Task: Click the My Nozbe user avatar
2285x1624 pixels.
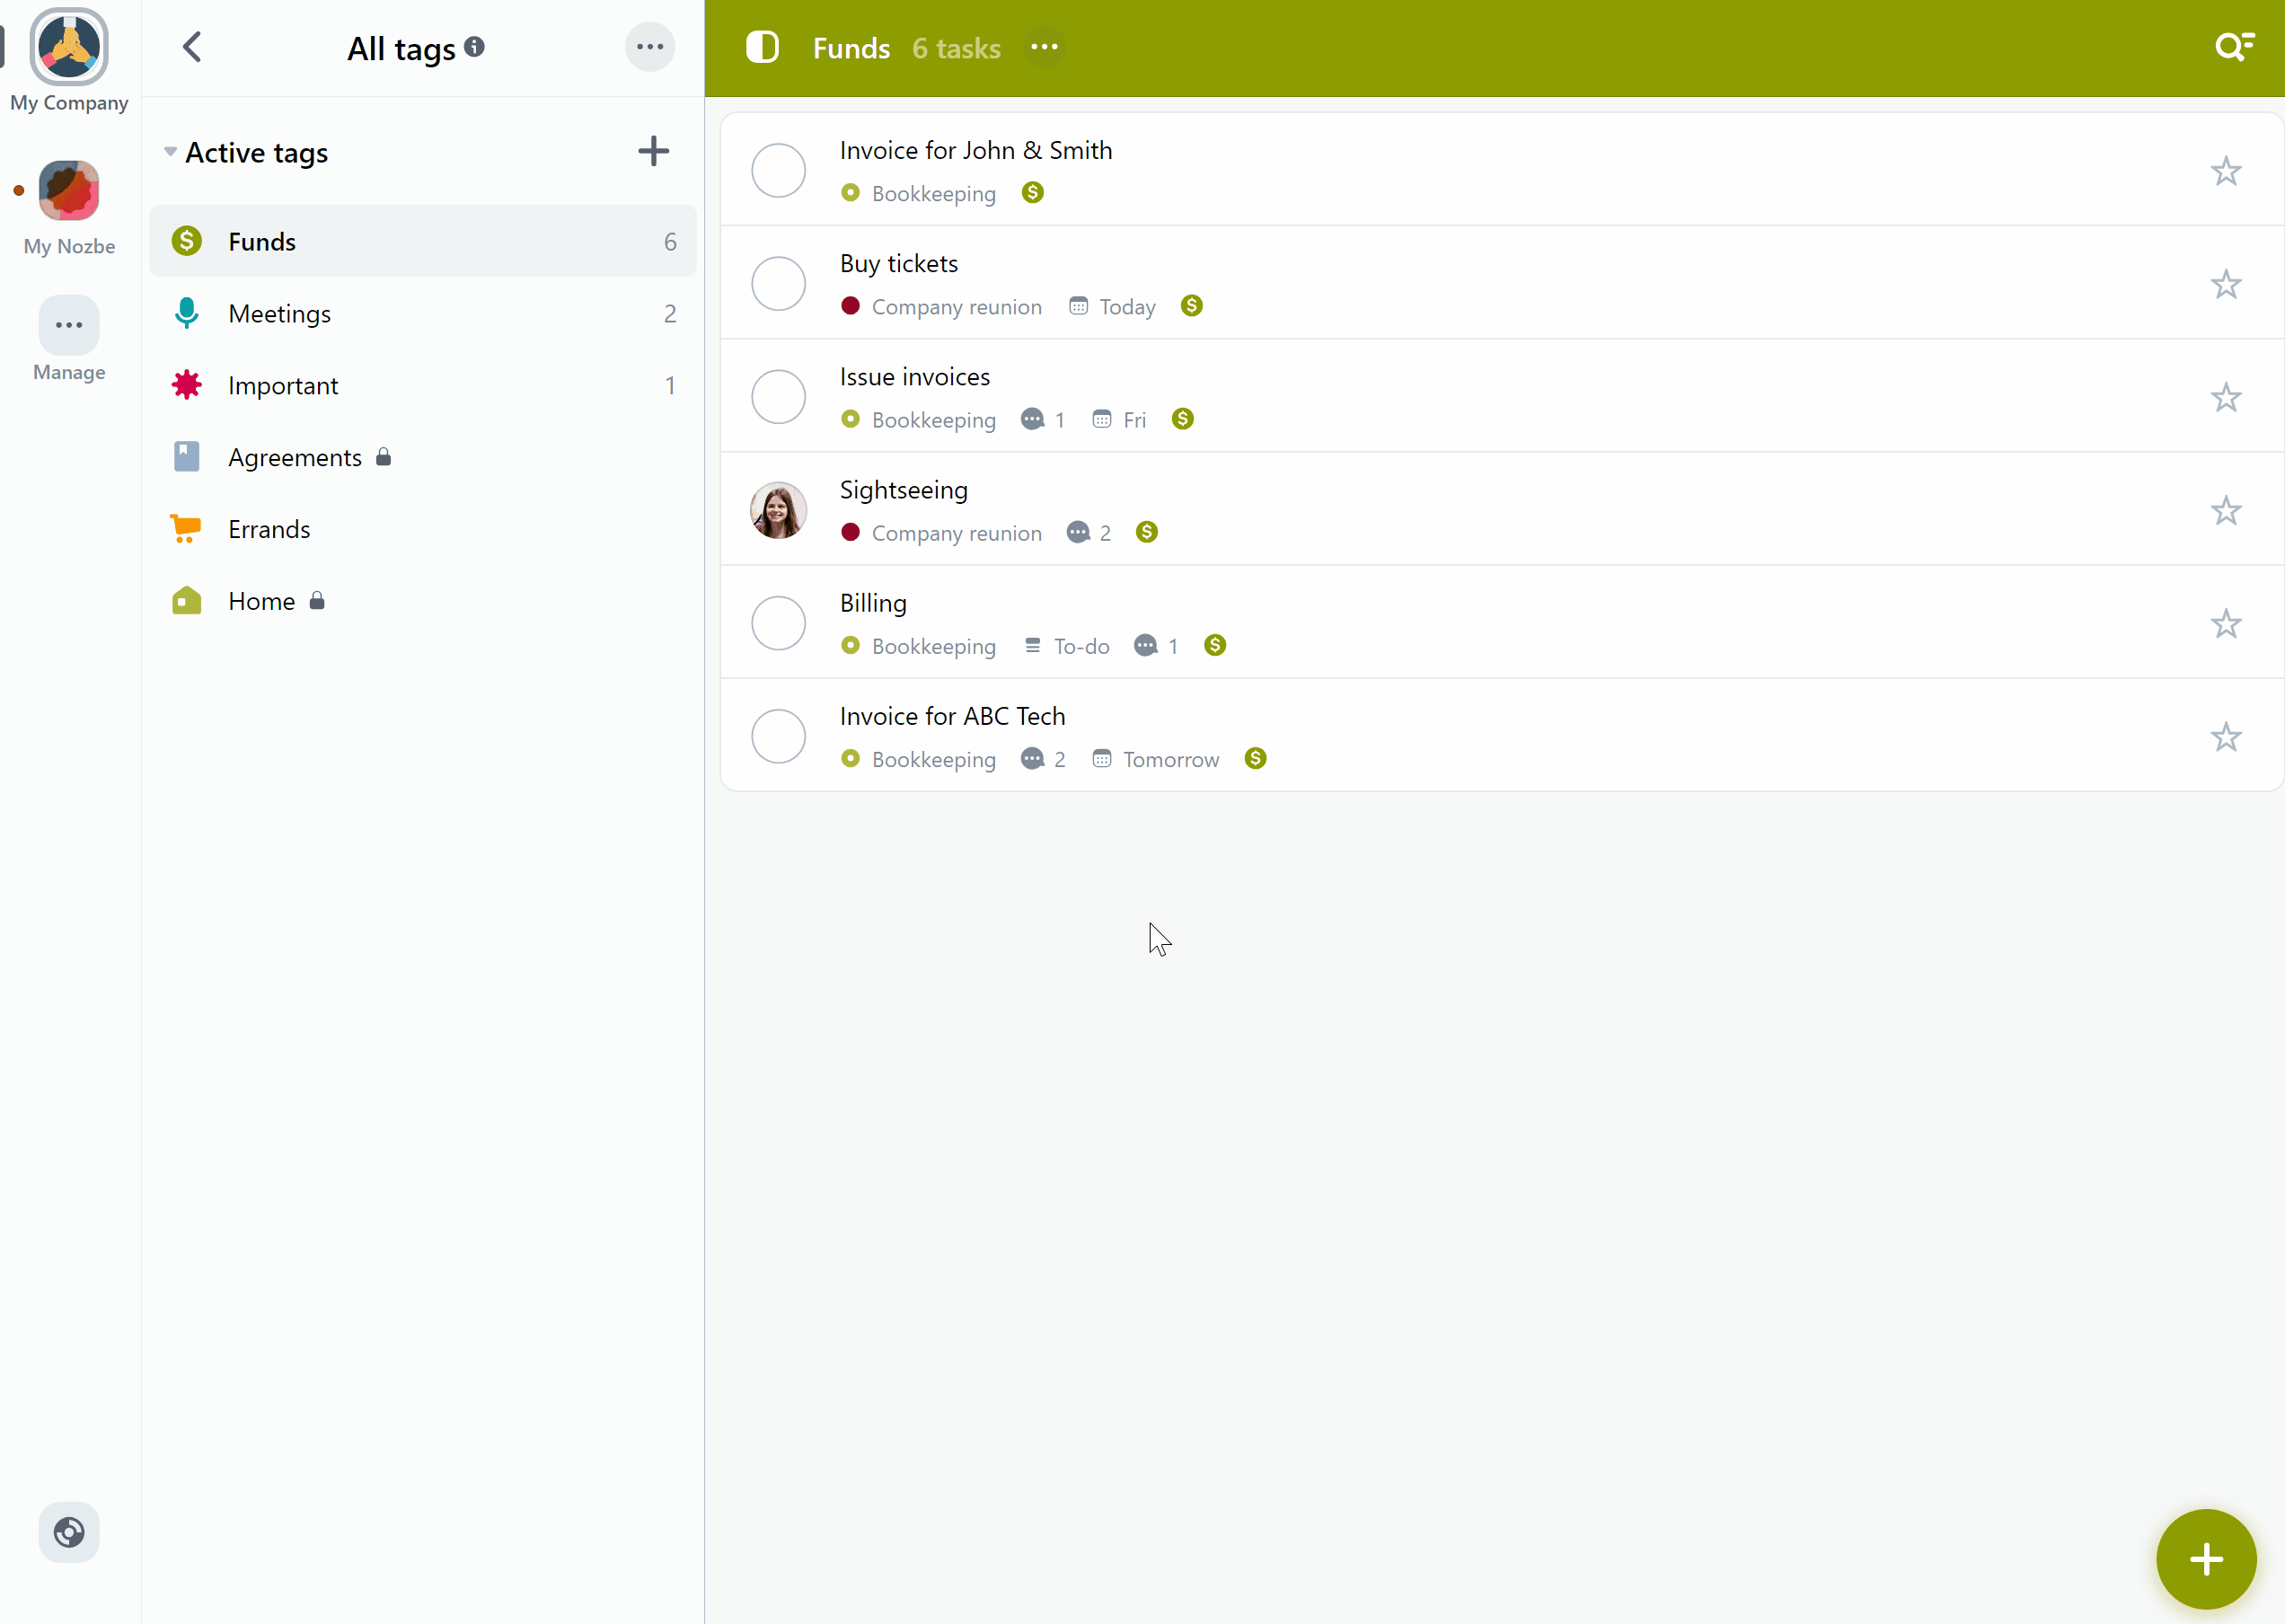Action: pos(66,190)
